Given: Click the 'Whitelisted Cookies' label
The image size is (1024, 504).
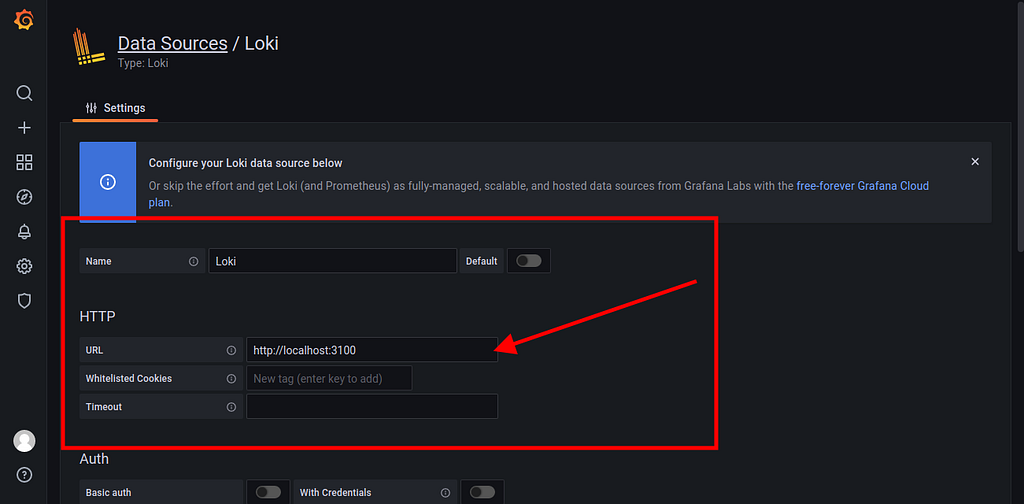Looking at the screenshot, I should (x=129, y=379).
